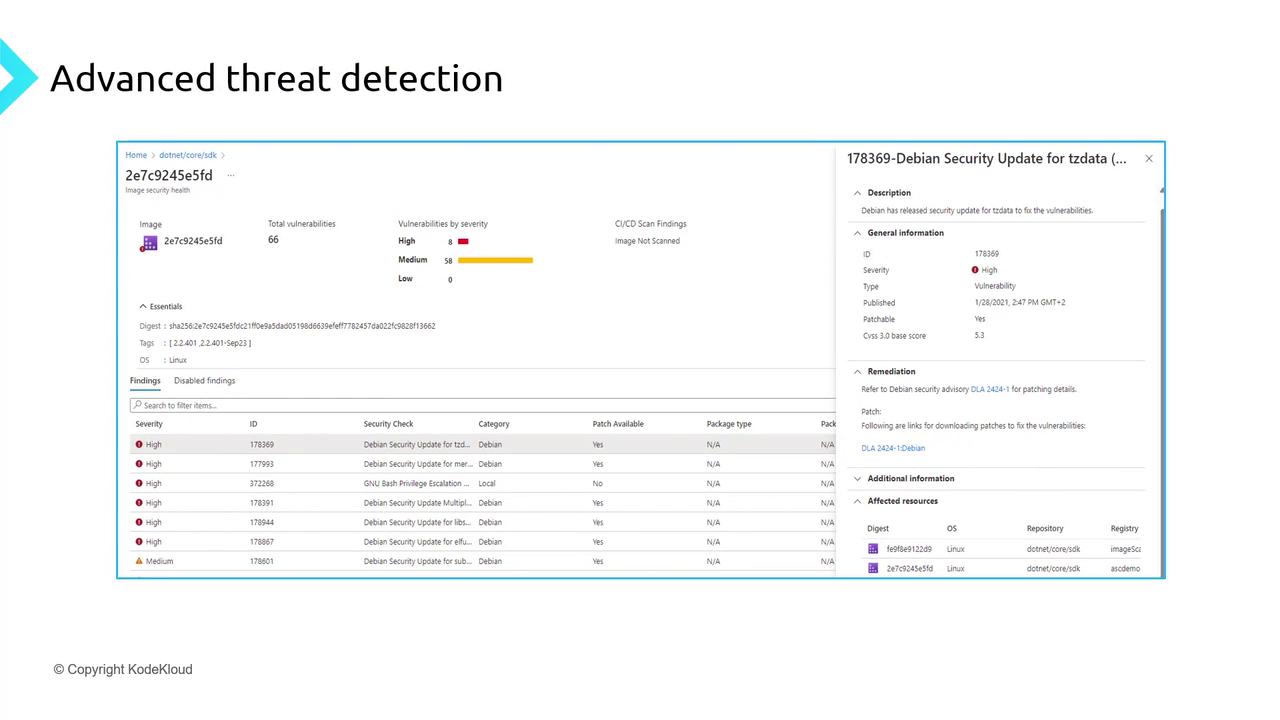Open the DLA 2424-1 advisory link
This screenshot has height=720, width=1280.
tap(990, 389)
